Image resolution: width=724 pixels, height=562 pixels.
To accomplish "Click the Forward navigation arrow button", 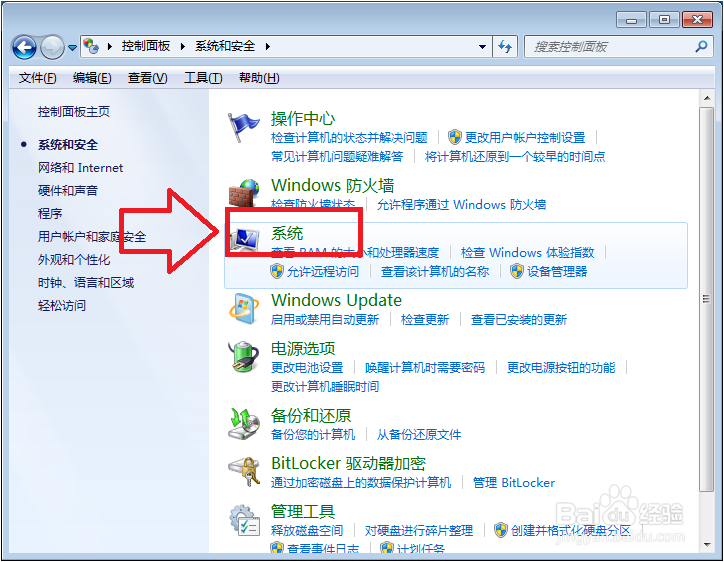I will [52, 47].
